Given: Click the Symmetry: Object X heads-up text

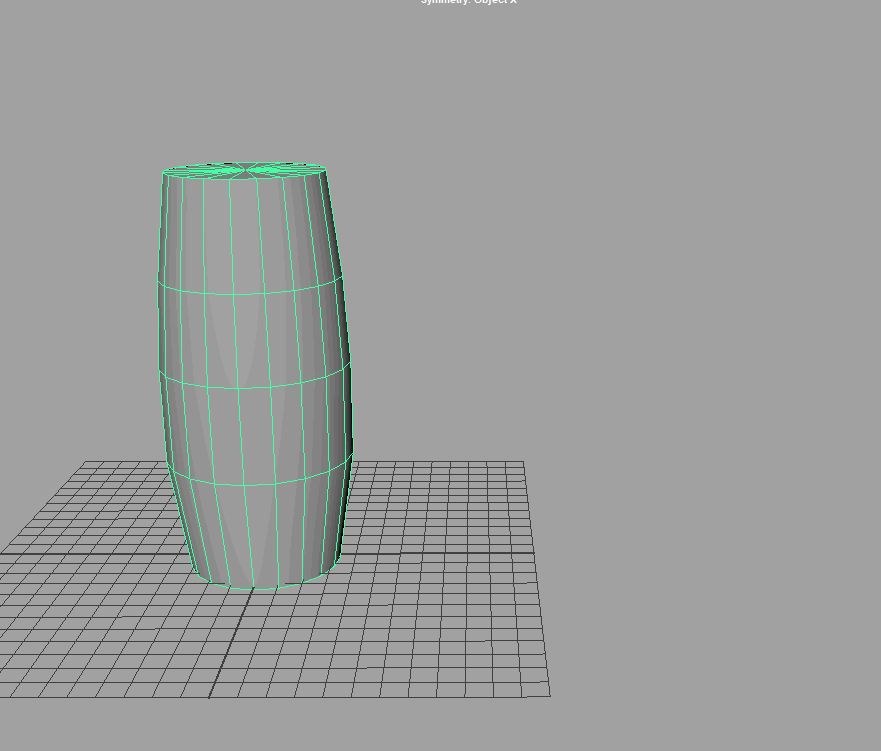Looking at the screenshot, I should coord(468,2).
